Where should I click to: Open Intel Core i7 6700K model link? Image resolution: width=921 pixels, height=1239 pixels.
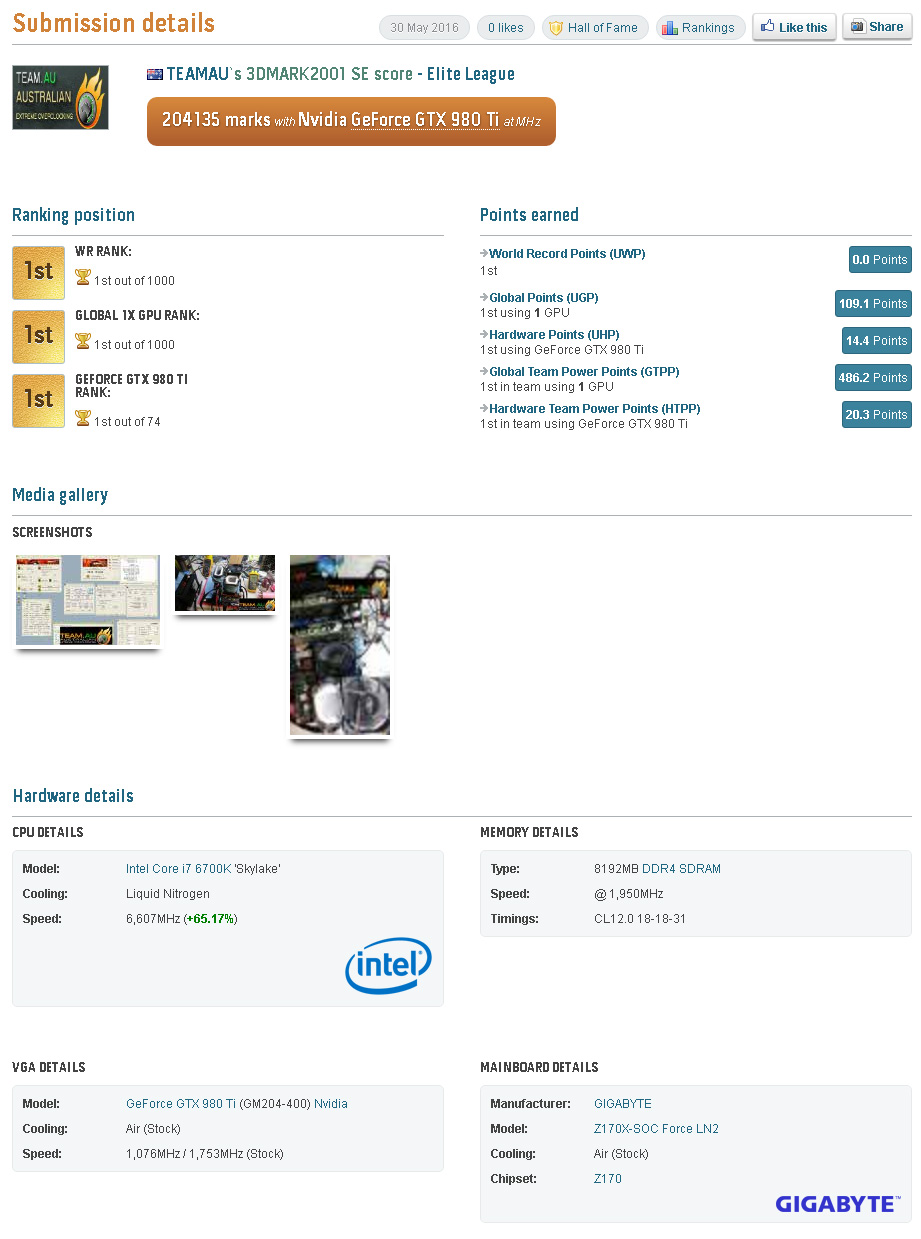179,869
